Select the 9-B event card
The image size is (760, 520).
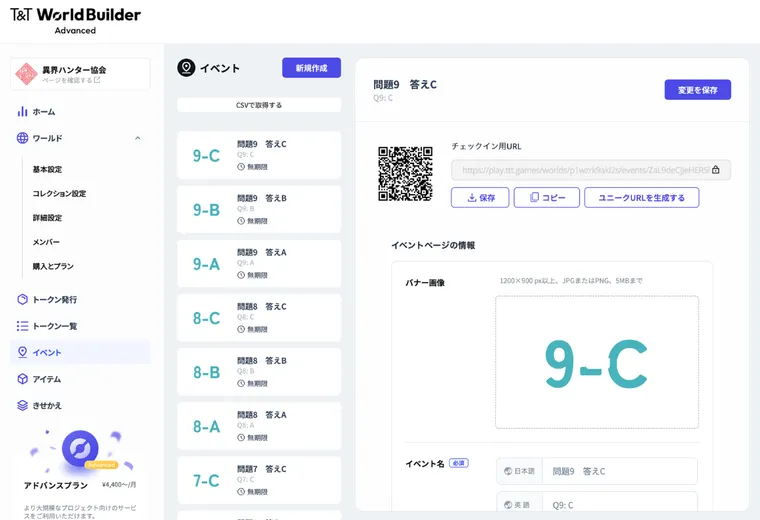259,209
